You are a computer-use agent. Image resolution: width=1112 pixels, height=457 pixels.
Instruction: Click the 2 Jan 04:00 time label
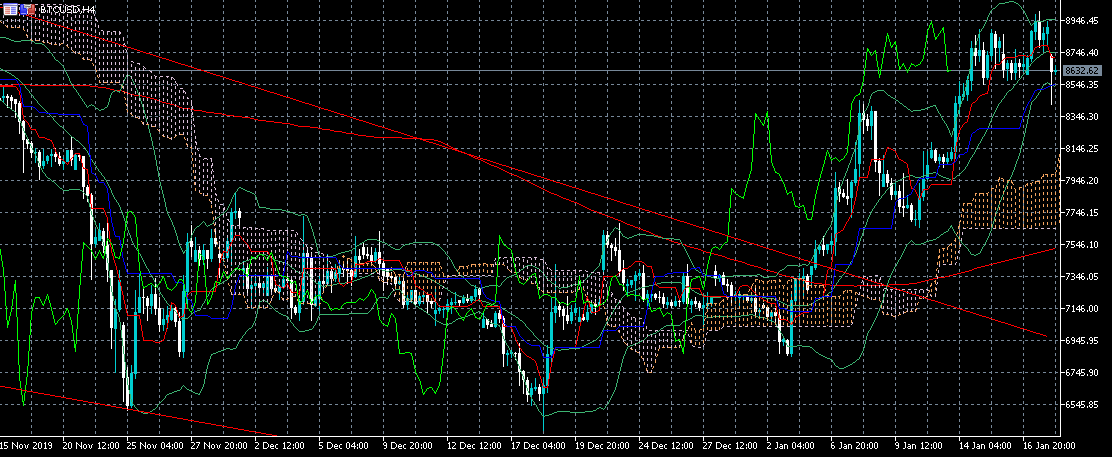(x=789, y=446)
